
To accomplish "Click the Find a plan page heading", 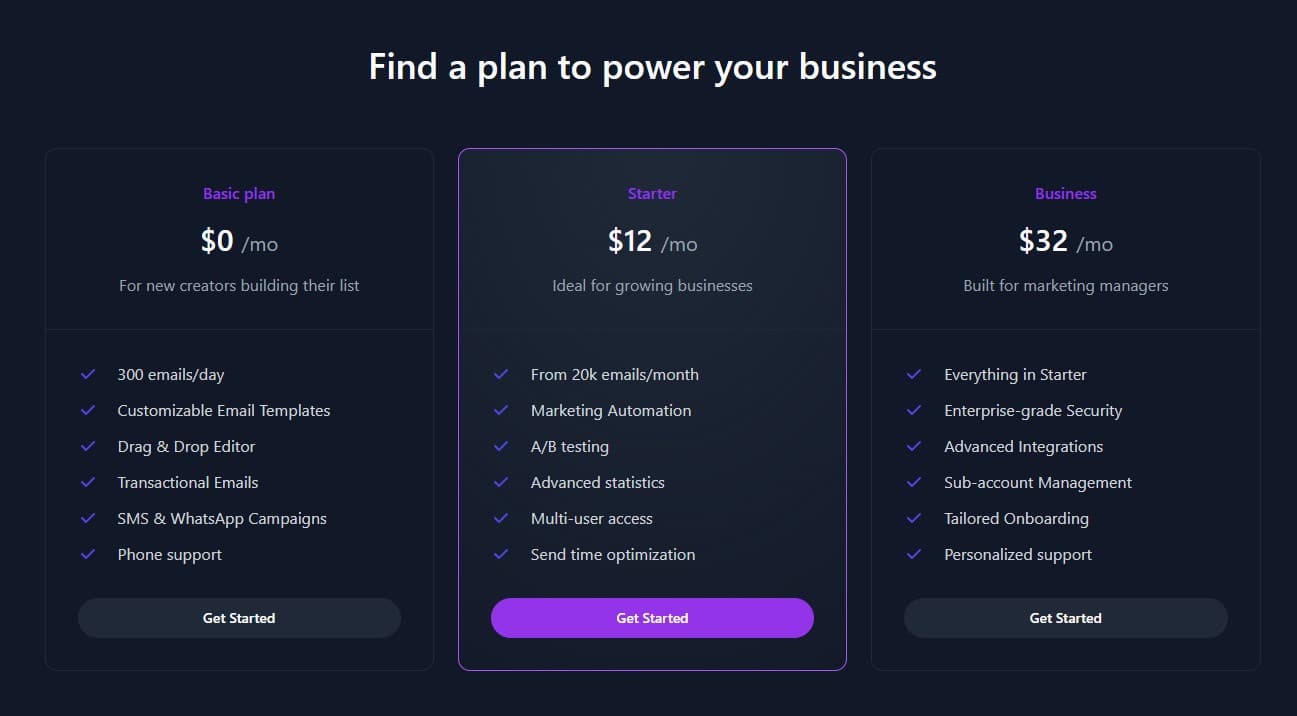I will pyautogui.click(x=652, y=66).
